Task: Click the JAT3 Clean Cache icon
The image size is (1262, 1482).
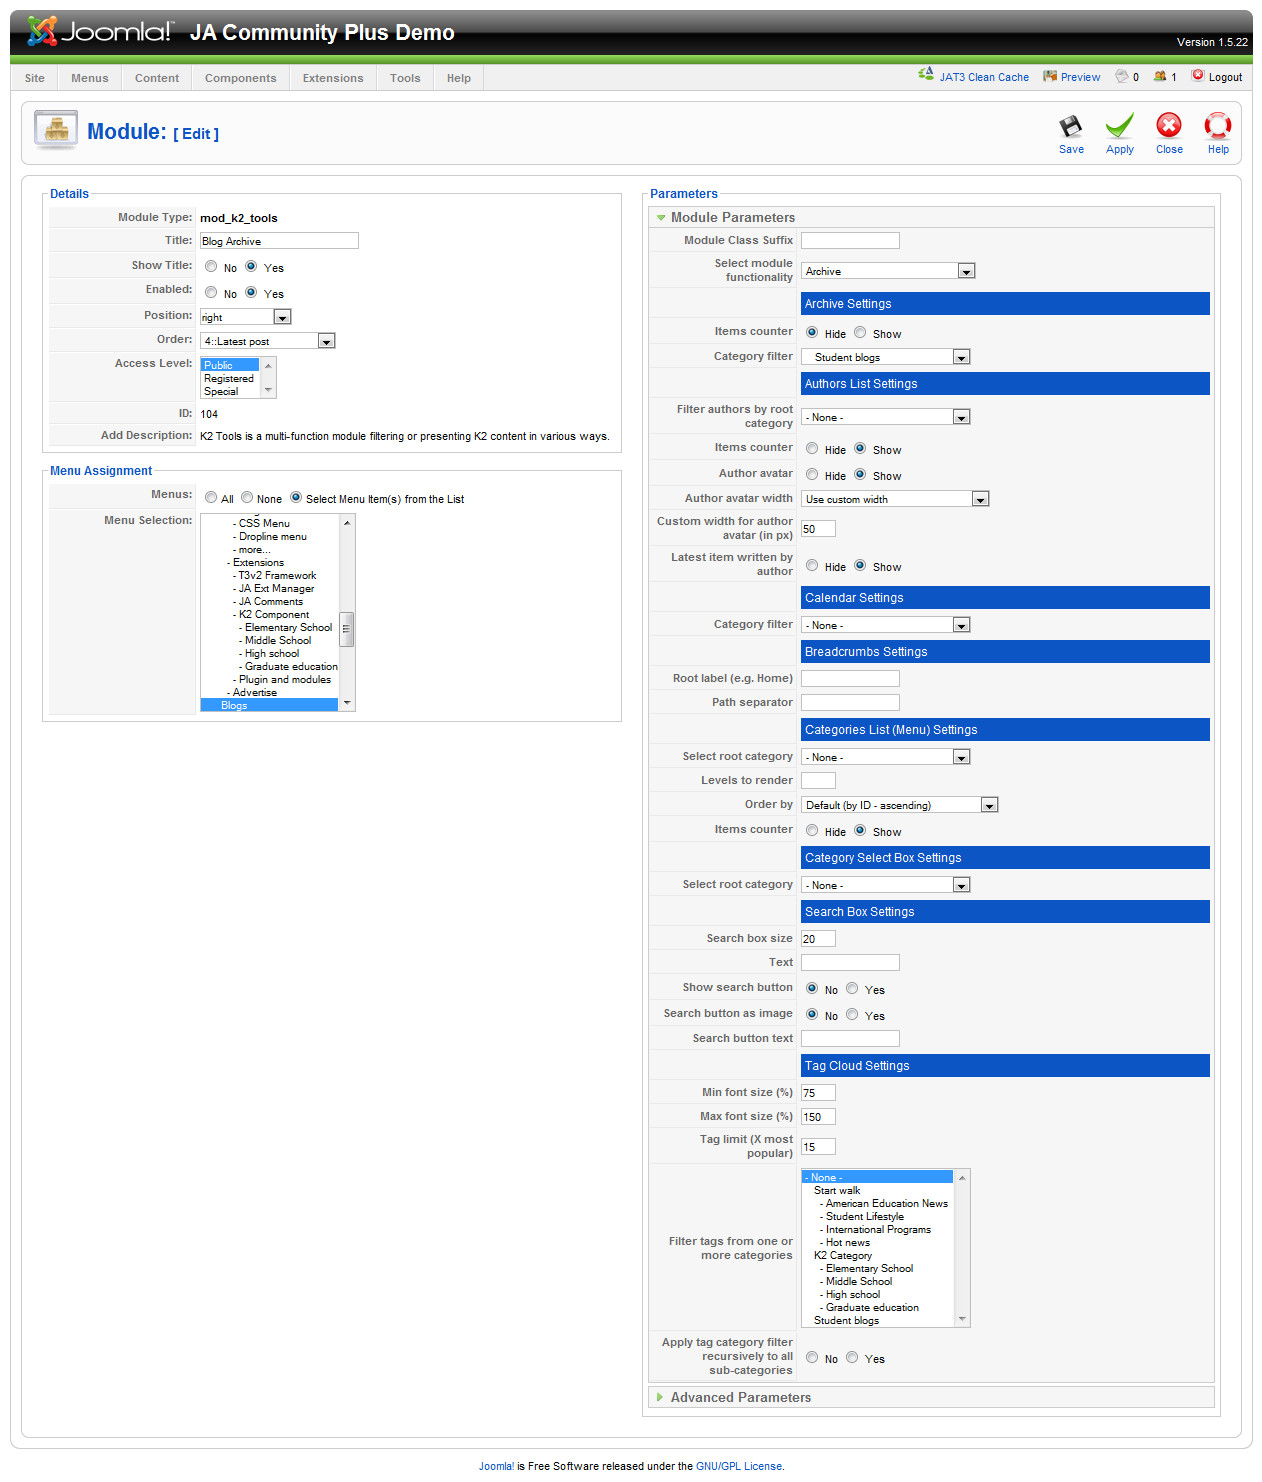Action: (x=926, y=75)
